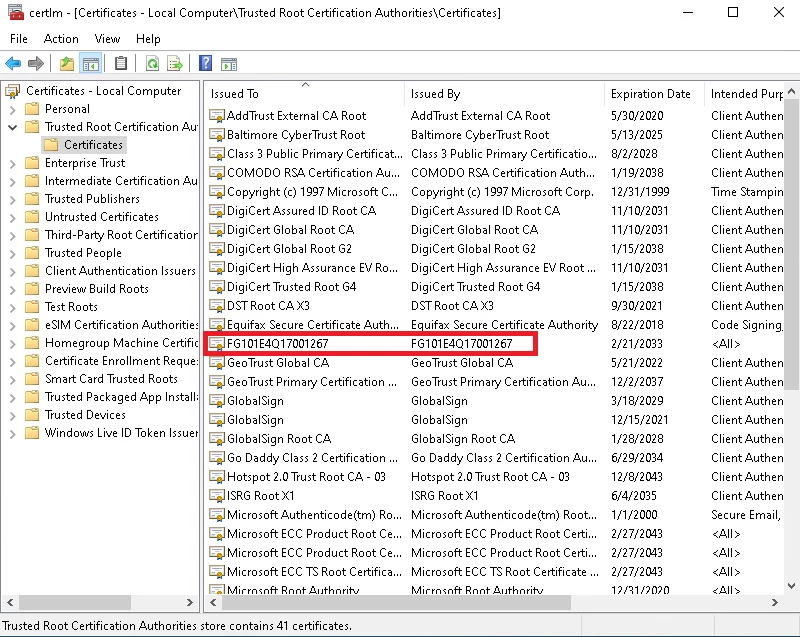Click Code Signing purpose of Equifax row
Image resolution: width=800 pixels, height=637 pixels.
[x=746, y=325]
